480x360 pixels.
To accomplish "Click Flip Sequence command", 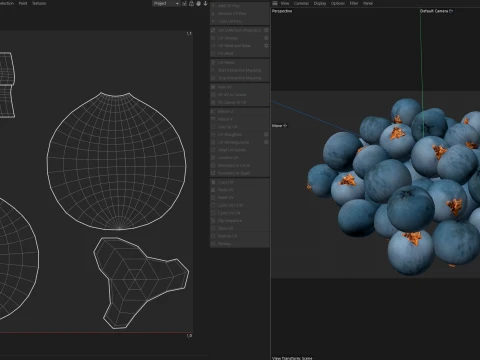I will click(240, 221).
